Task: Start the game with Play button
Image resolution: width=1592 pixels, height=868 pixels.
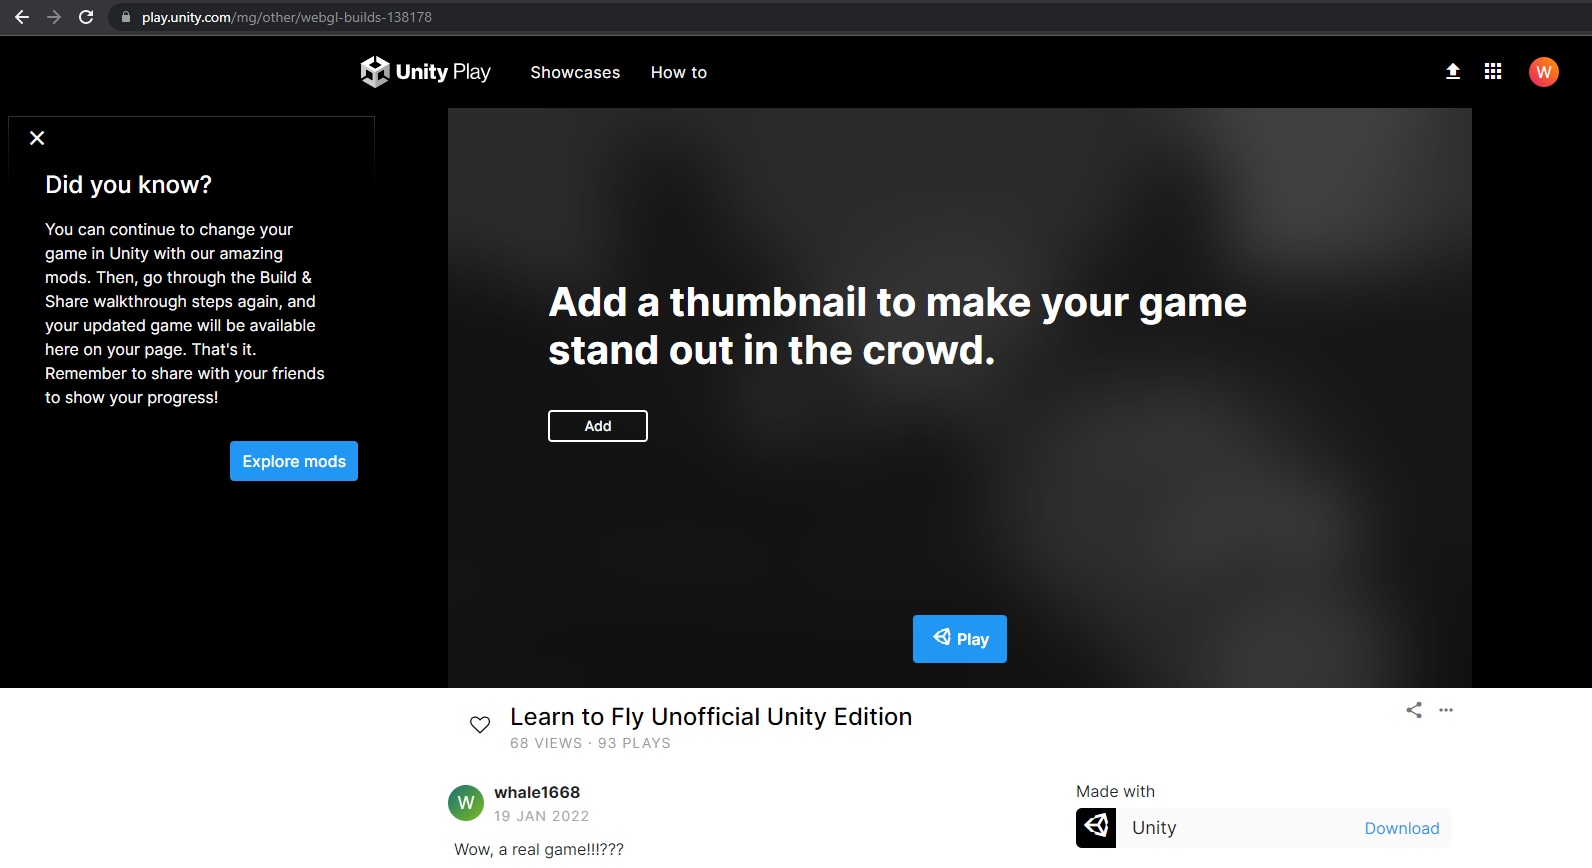Action: pos(959,639)
